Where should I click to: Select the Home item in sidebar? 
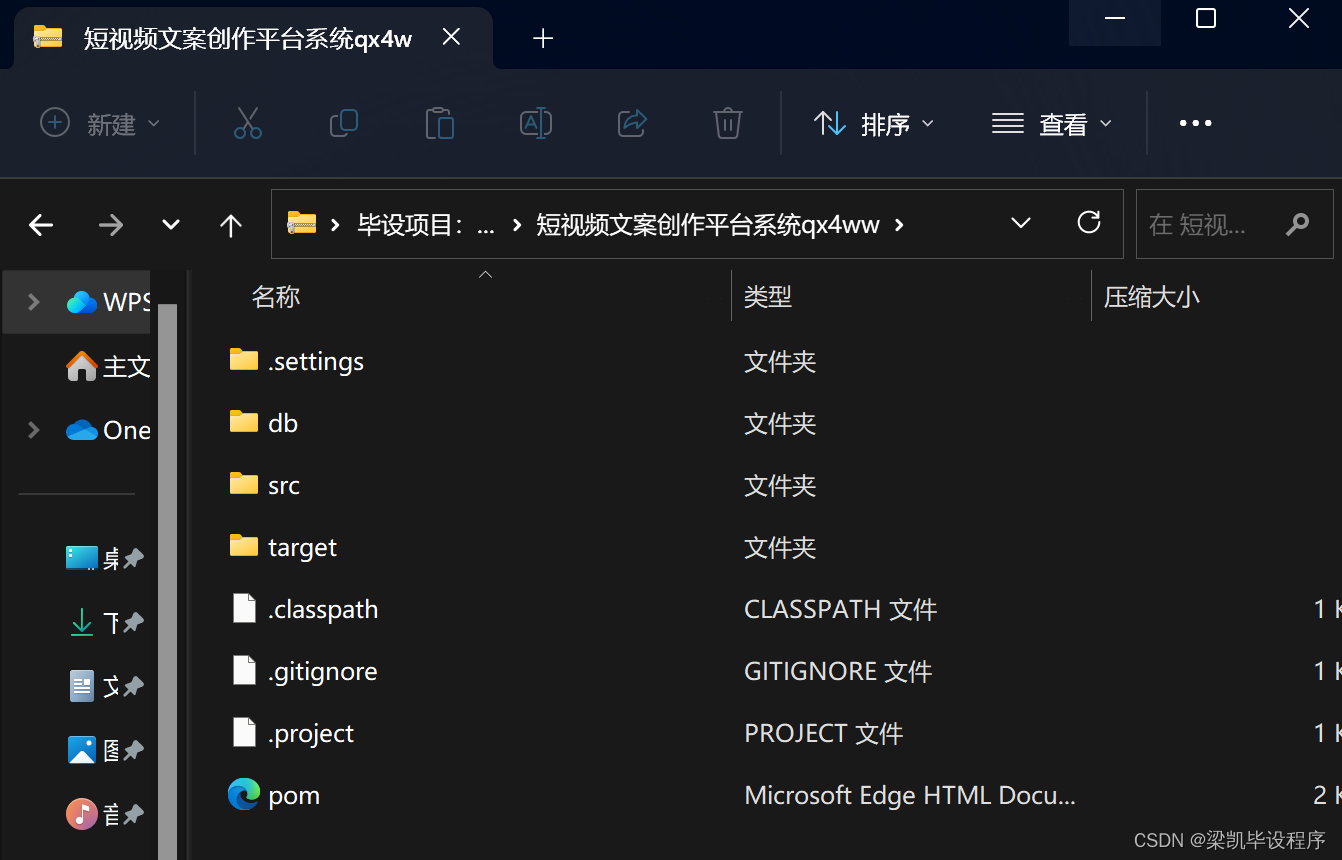coord(108,366)
